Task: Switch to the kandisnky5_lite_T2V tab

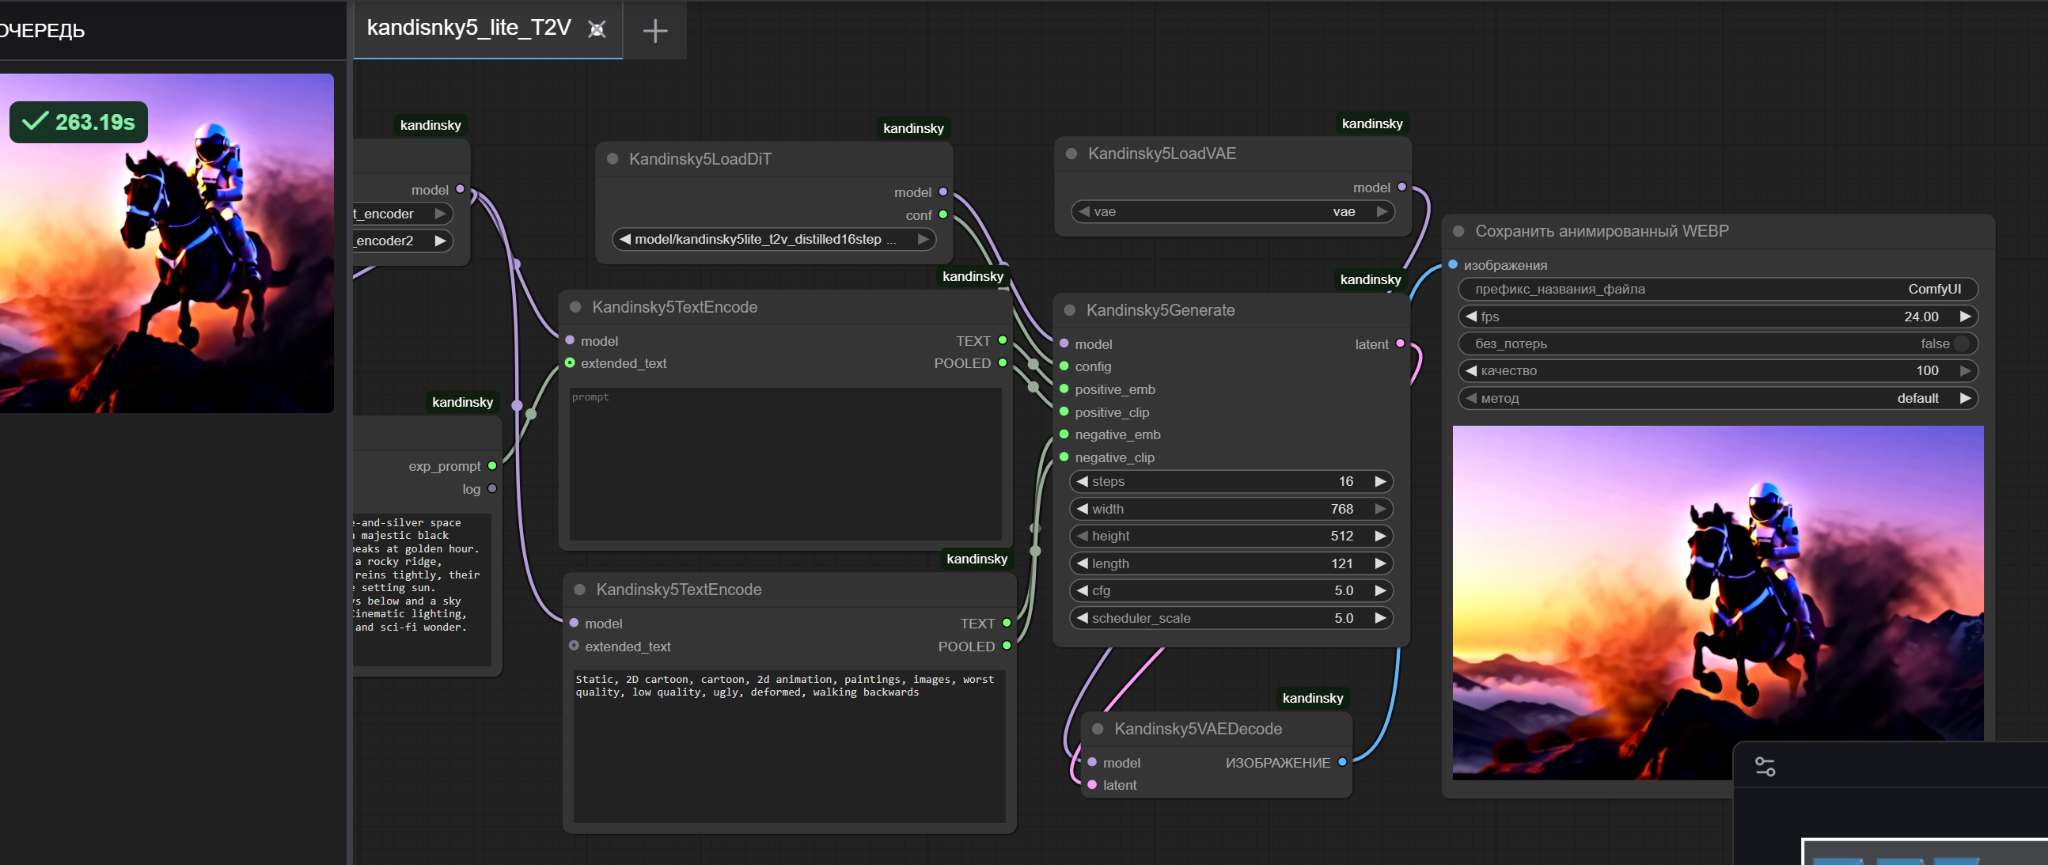Action: point(468,29)
